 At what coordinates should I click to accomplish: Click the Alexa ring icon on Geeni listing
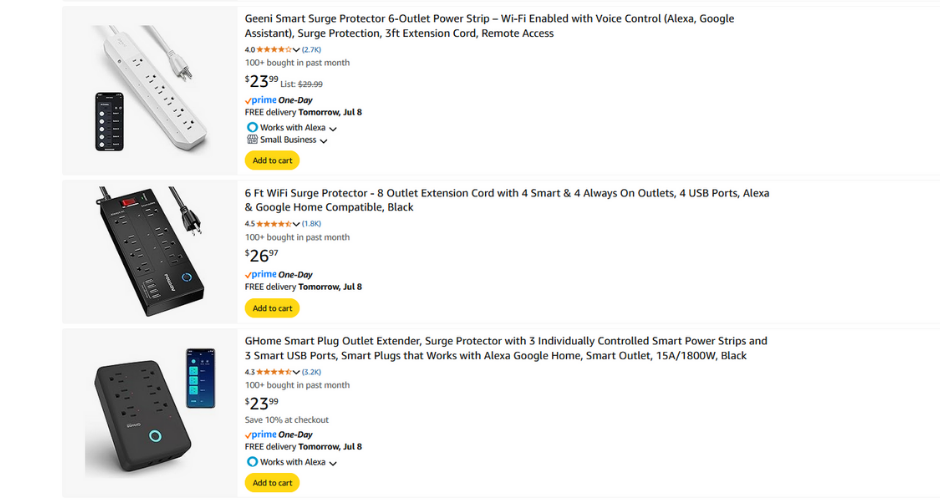pos(252,127)
